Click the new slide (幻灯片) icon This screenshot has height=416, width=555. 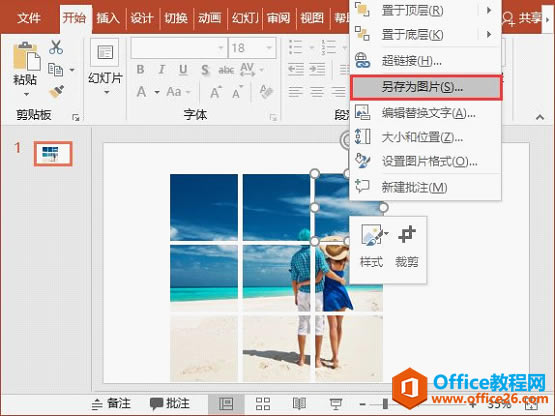tap(105, 52)
